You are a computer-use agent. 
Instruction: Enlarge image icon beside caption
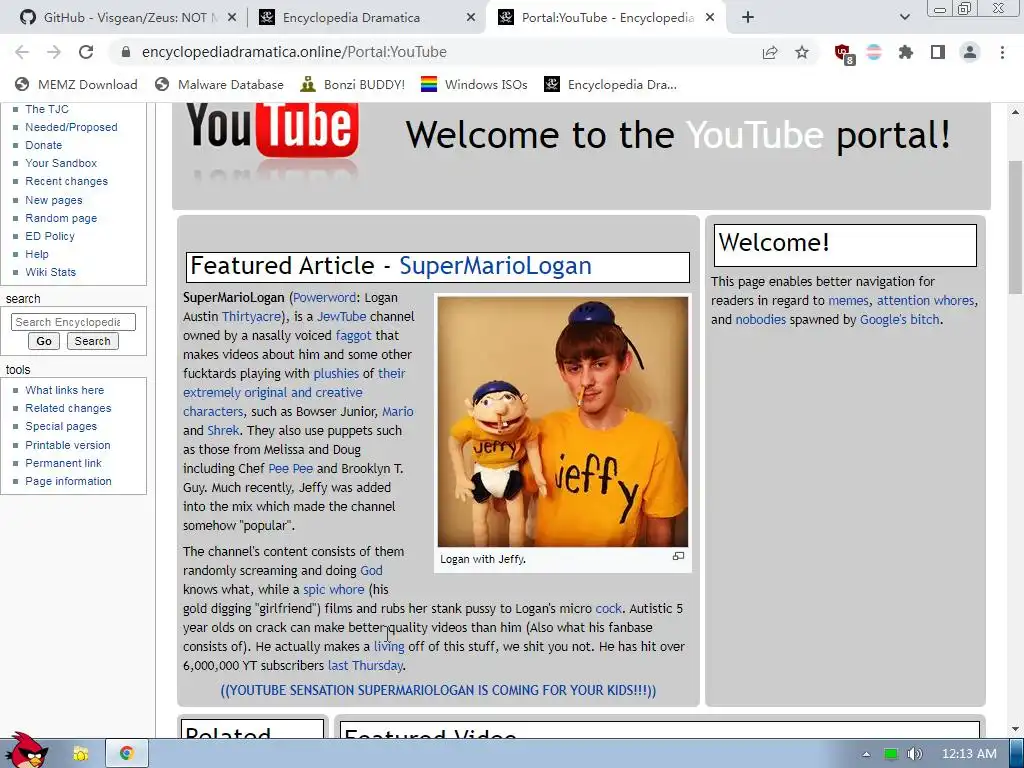tap(678, 556)
